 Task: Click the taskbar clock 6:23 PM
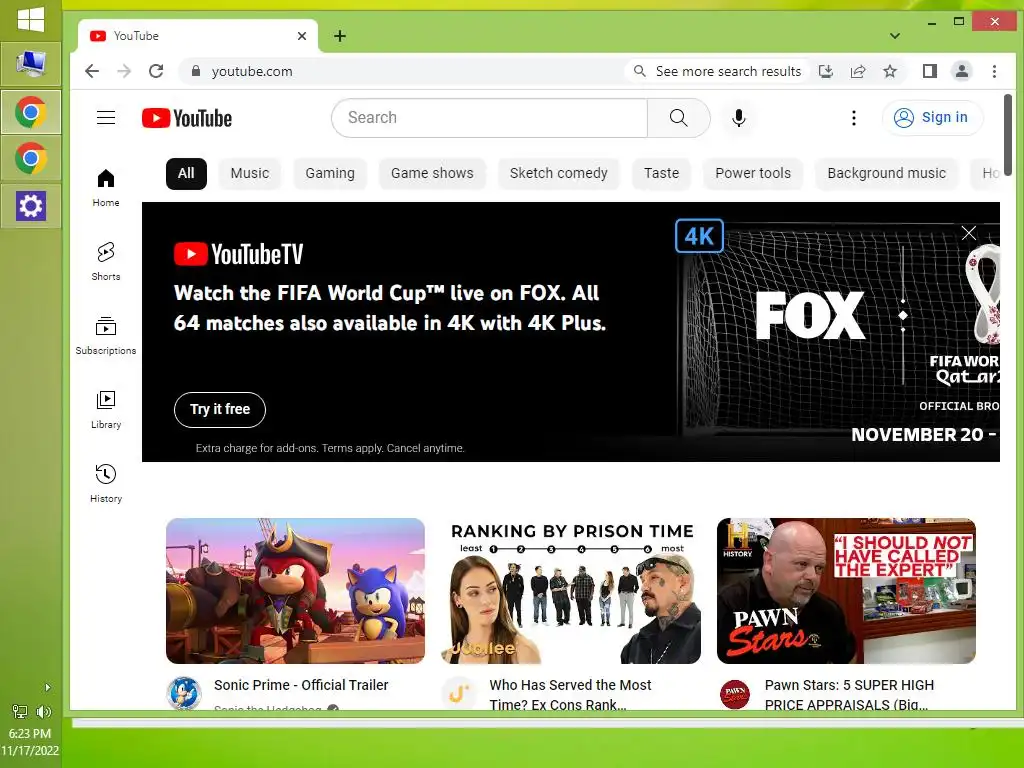point(30,733)
